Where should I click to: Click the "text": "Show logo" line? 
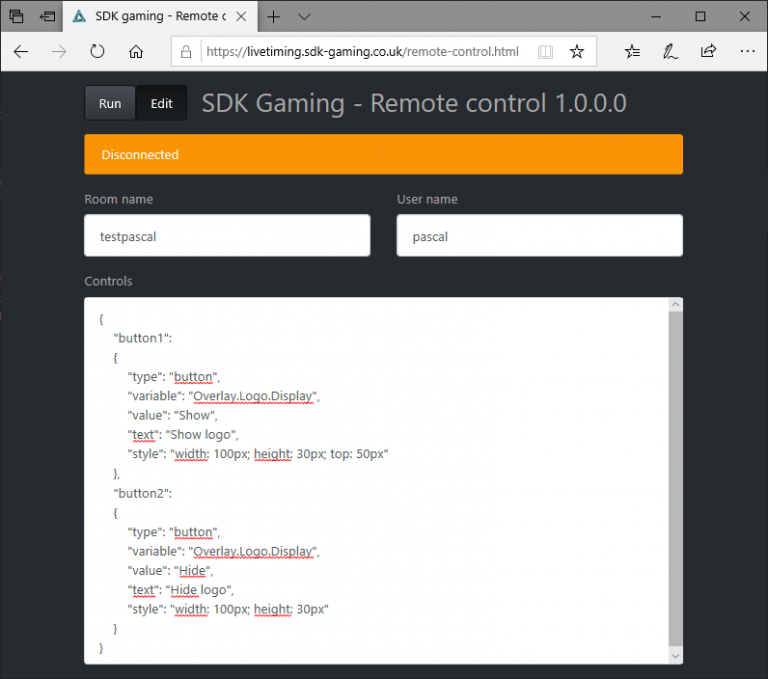coord(183,435)
